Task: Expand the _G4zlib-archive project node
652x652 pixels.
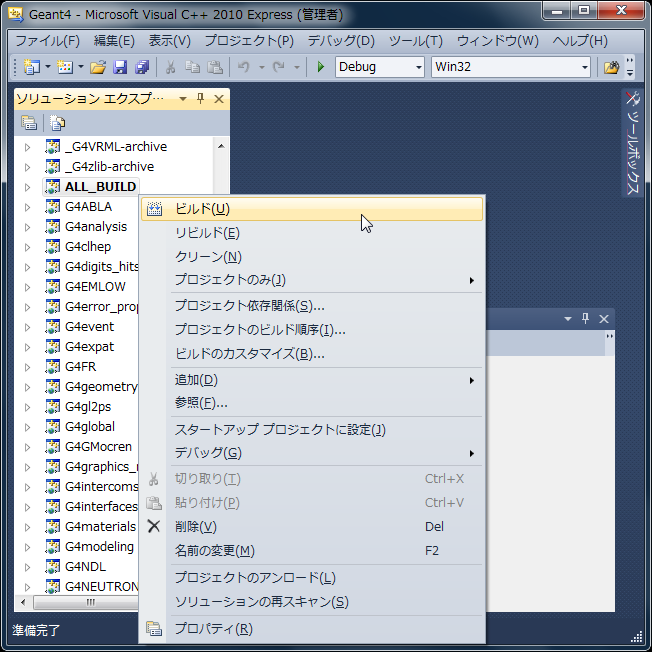Action: (x=27, y=167)
